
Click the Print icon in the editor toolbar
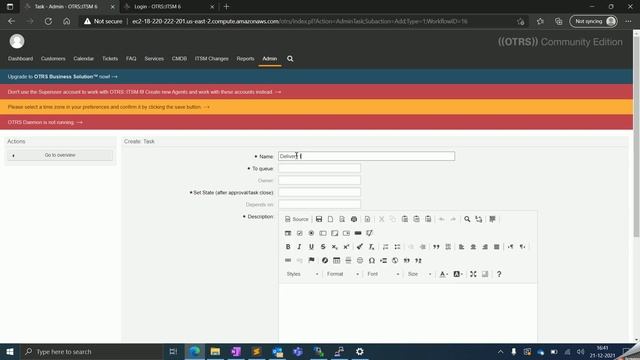(x=354, y=219)
